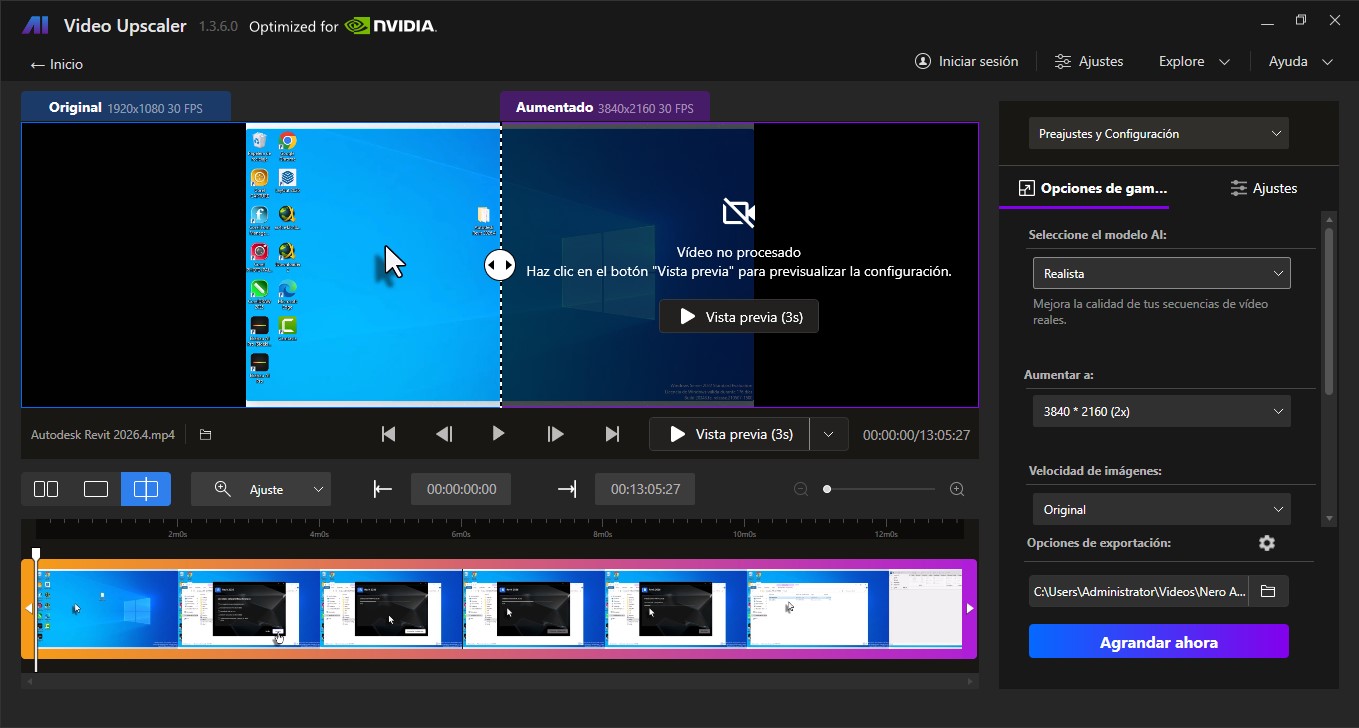Open the Realista AI model dropdown
This screenshot has height=728, width=1359.
1161,272
